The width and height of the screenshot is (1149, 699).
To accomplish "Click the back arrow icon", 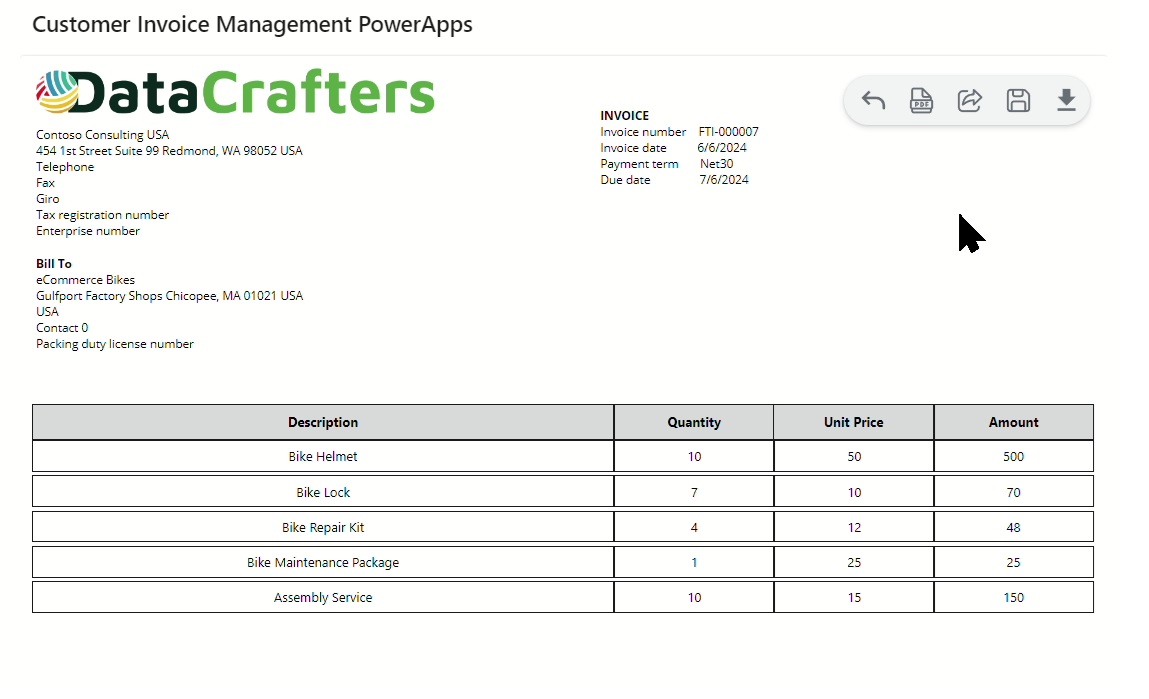I will [873, 100].
